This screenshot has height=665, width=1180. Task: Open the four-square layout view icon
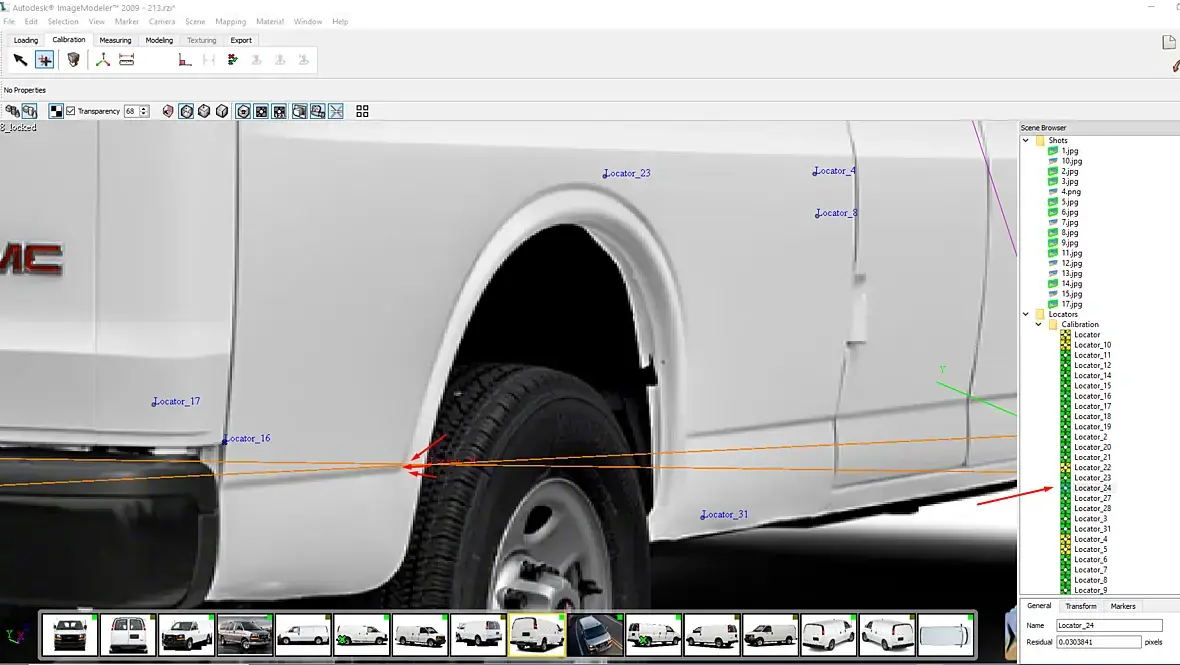(362, 111)
